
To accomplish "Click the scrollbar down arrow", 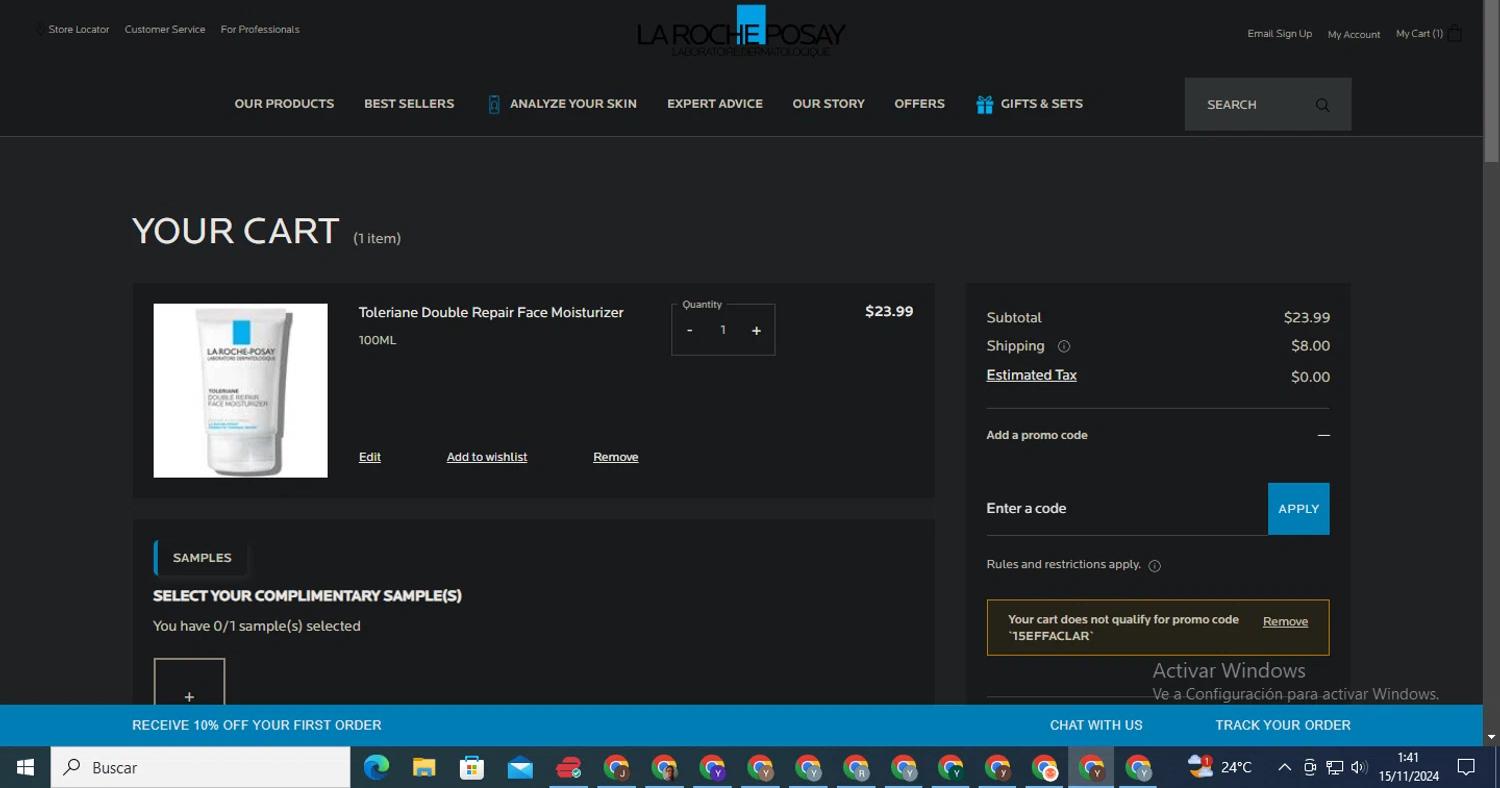I will point(1491,737).
